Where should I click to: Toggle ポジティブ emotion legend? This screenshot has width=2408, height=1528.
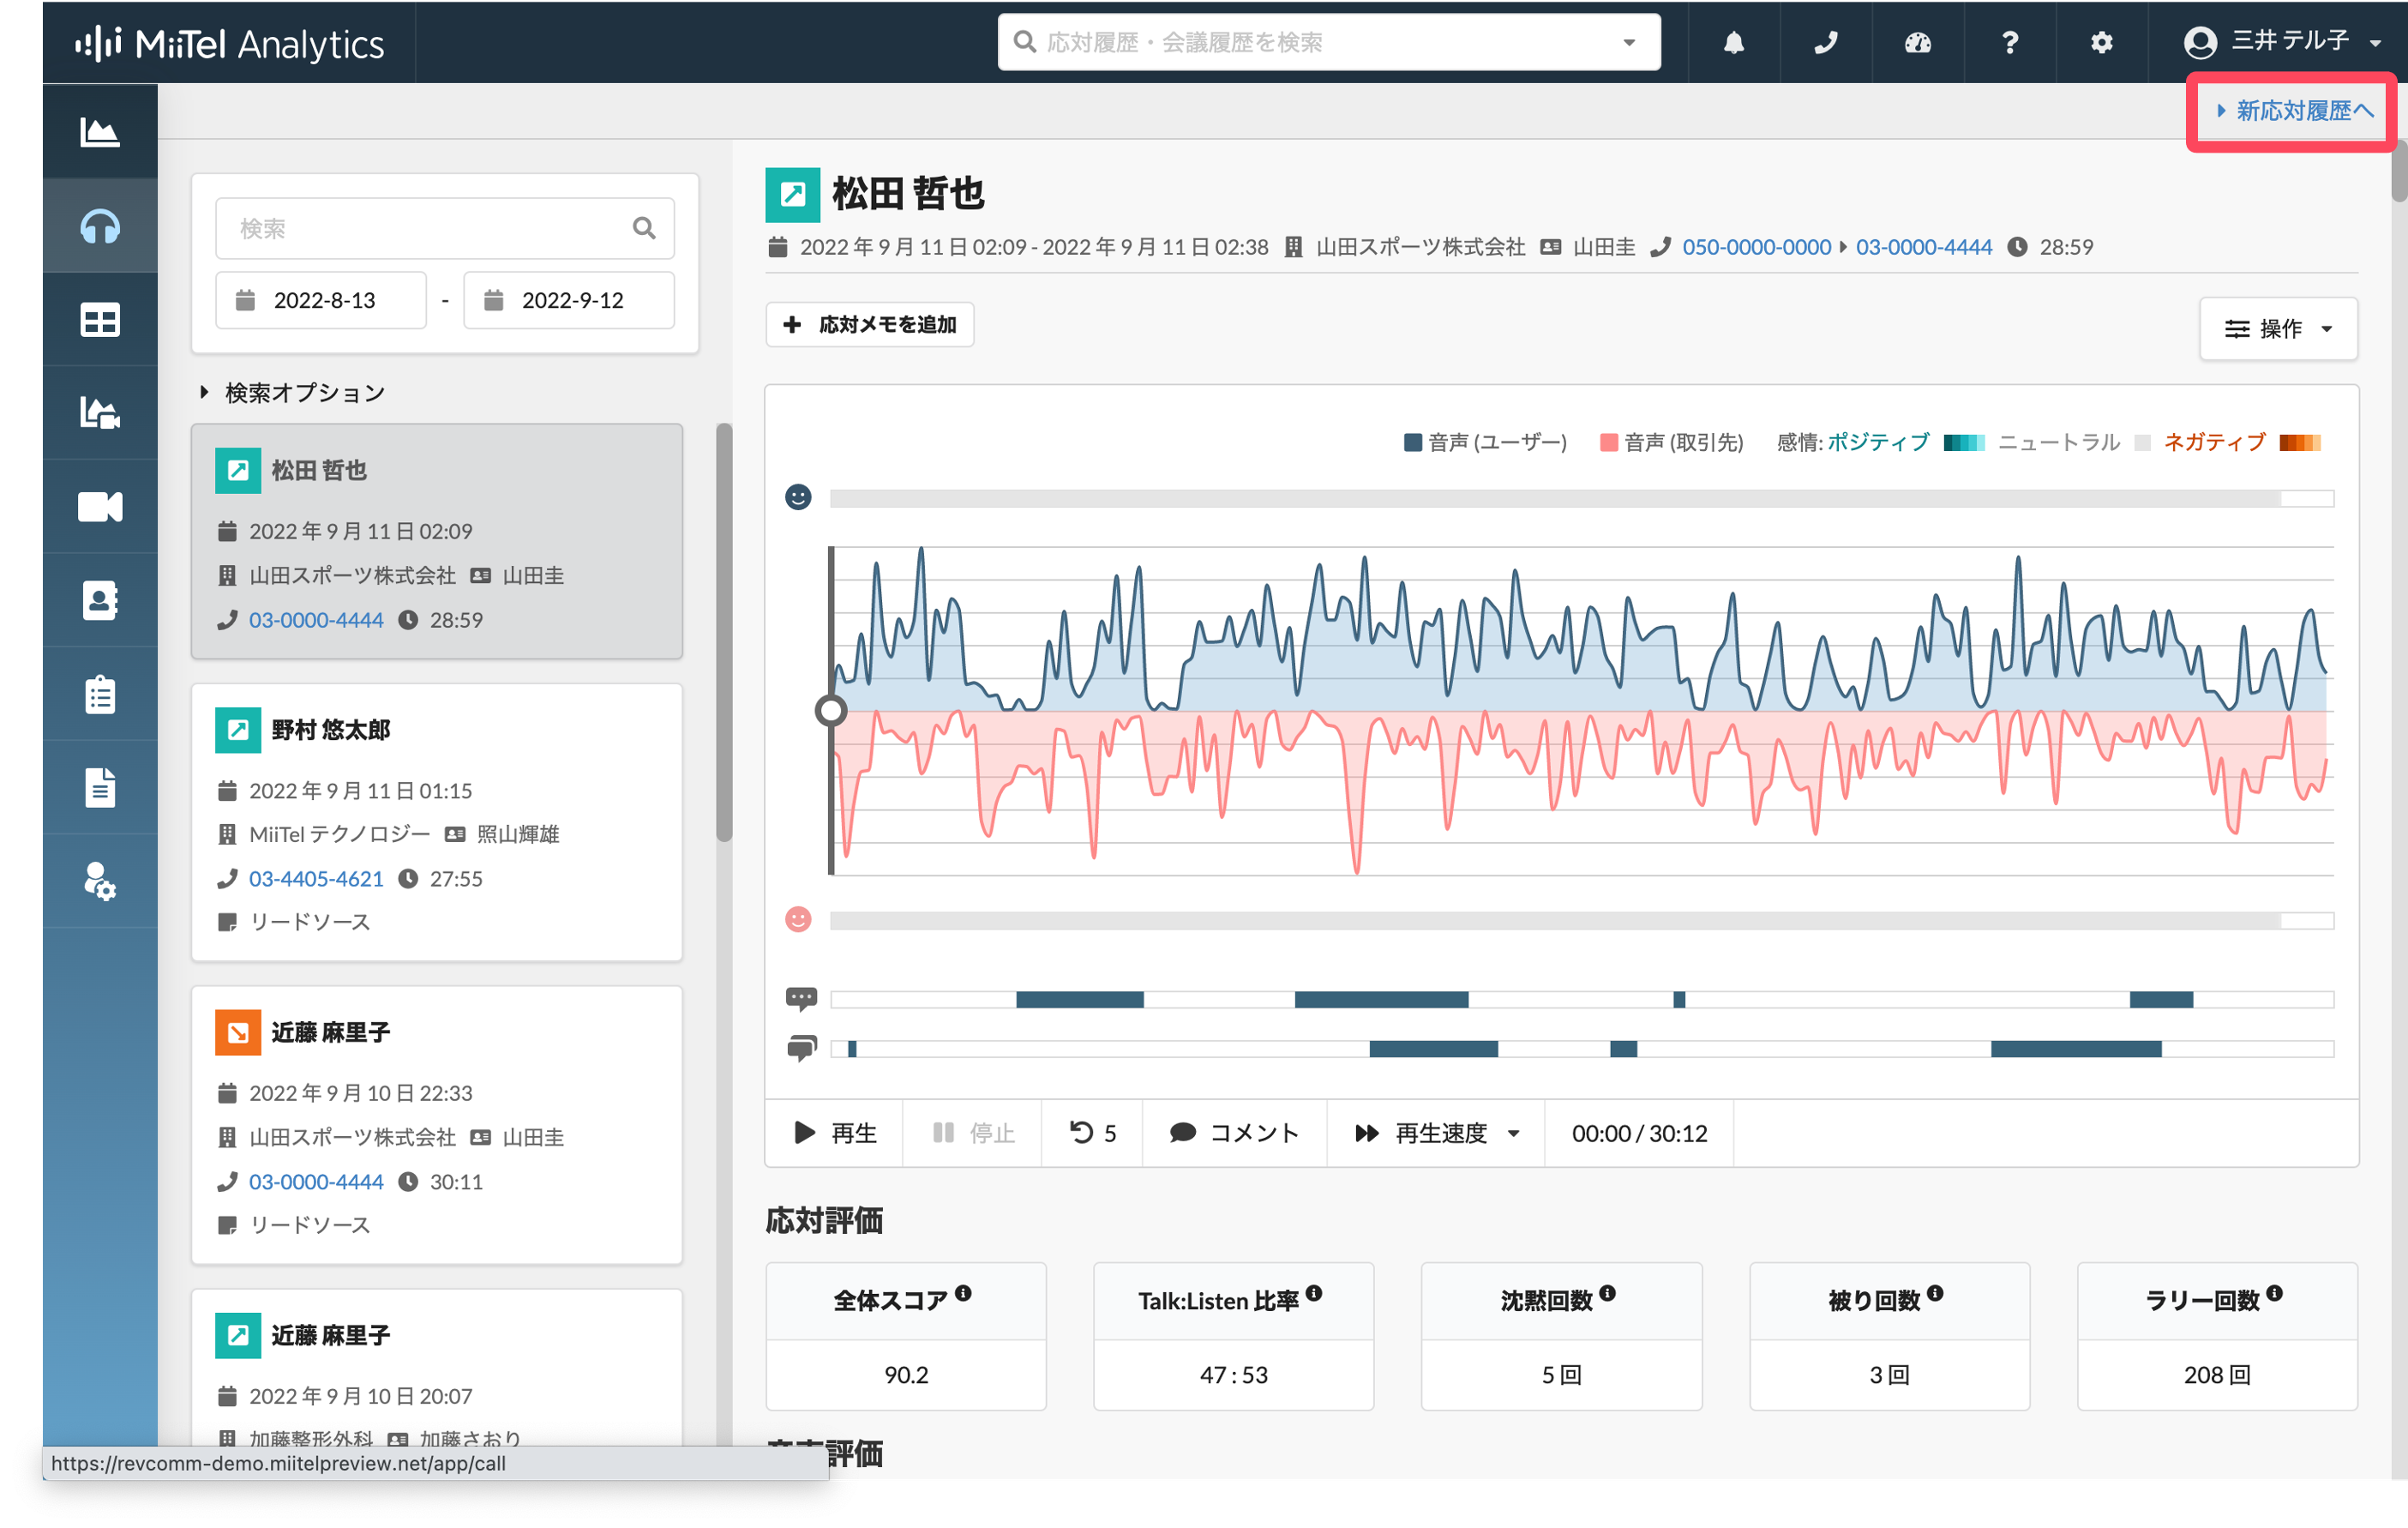(x=1905, y=442)
